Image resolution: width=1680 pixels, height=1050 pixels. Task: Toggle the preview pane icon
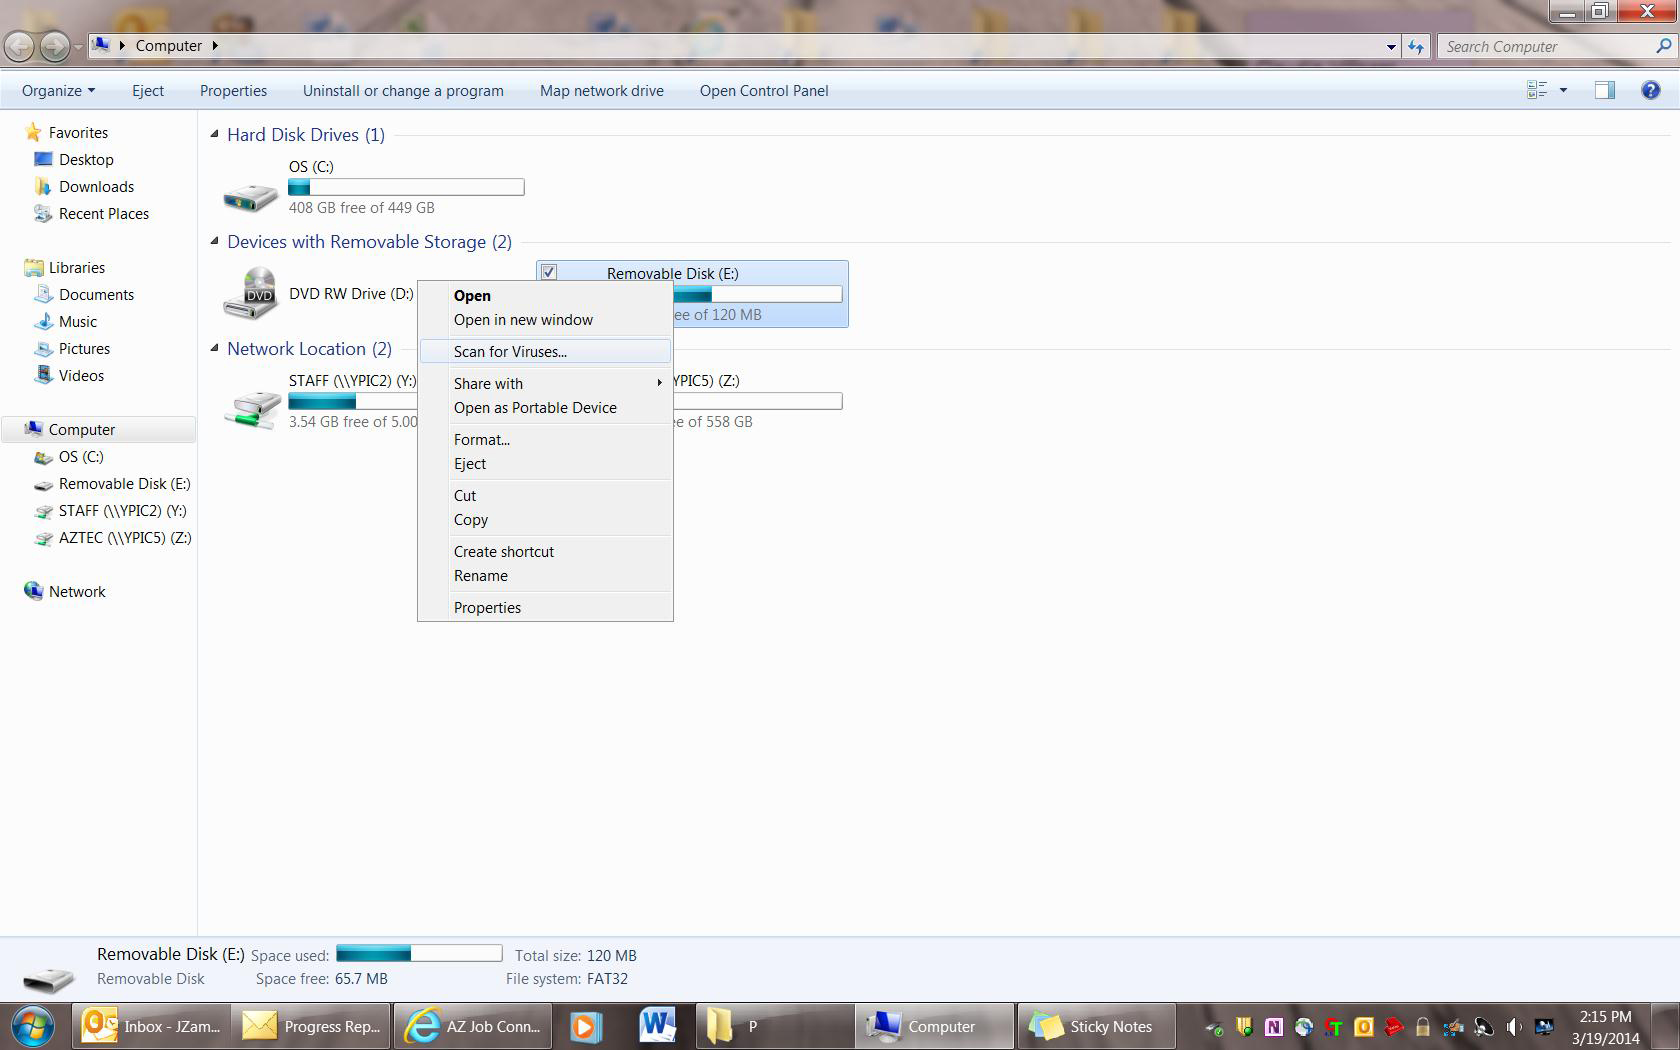pos(1604,90)
